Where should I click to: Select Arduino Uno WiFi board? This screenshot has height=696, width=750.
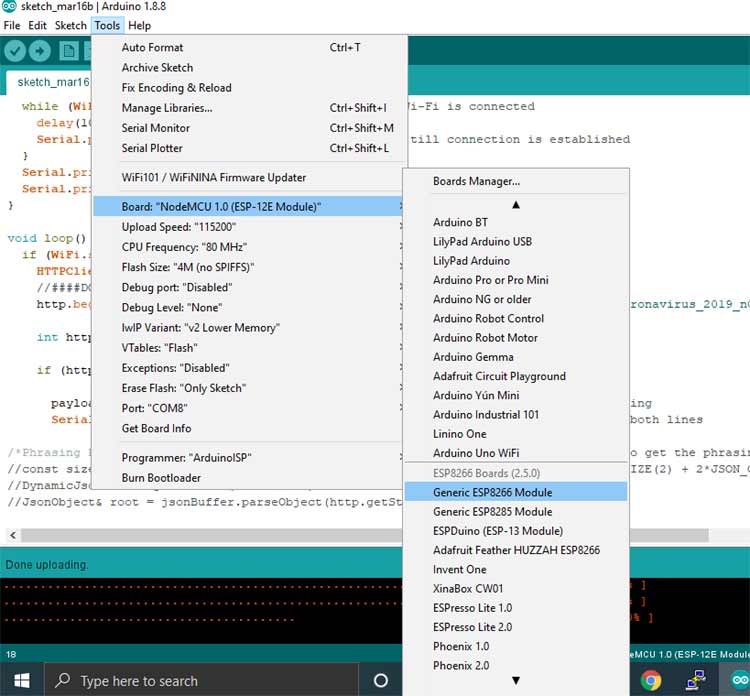pyautogui.click(x=516, y=453)
